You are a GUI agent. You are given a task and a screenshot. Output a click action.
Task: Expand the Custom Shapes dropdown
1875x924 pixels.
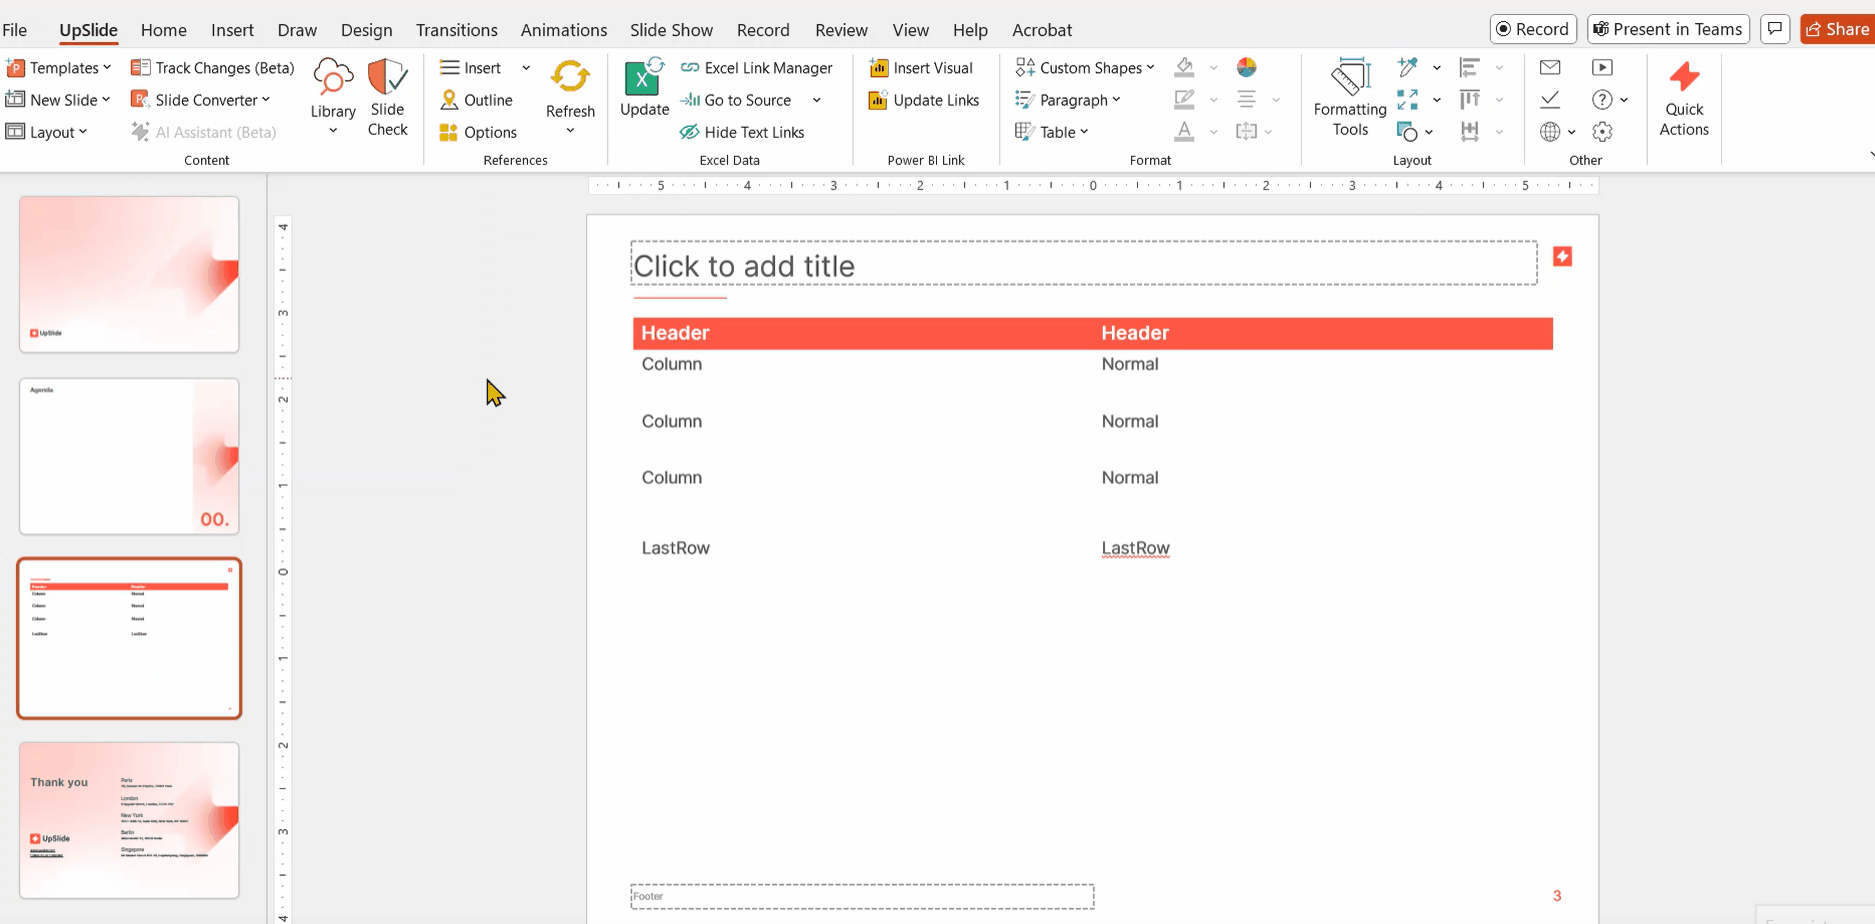click(x=1085, y=68)
